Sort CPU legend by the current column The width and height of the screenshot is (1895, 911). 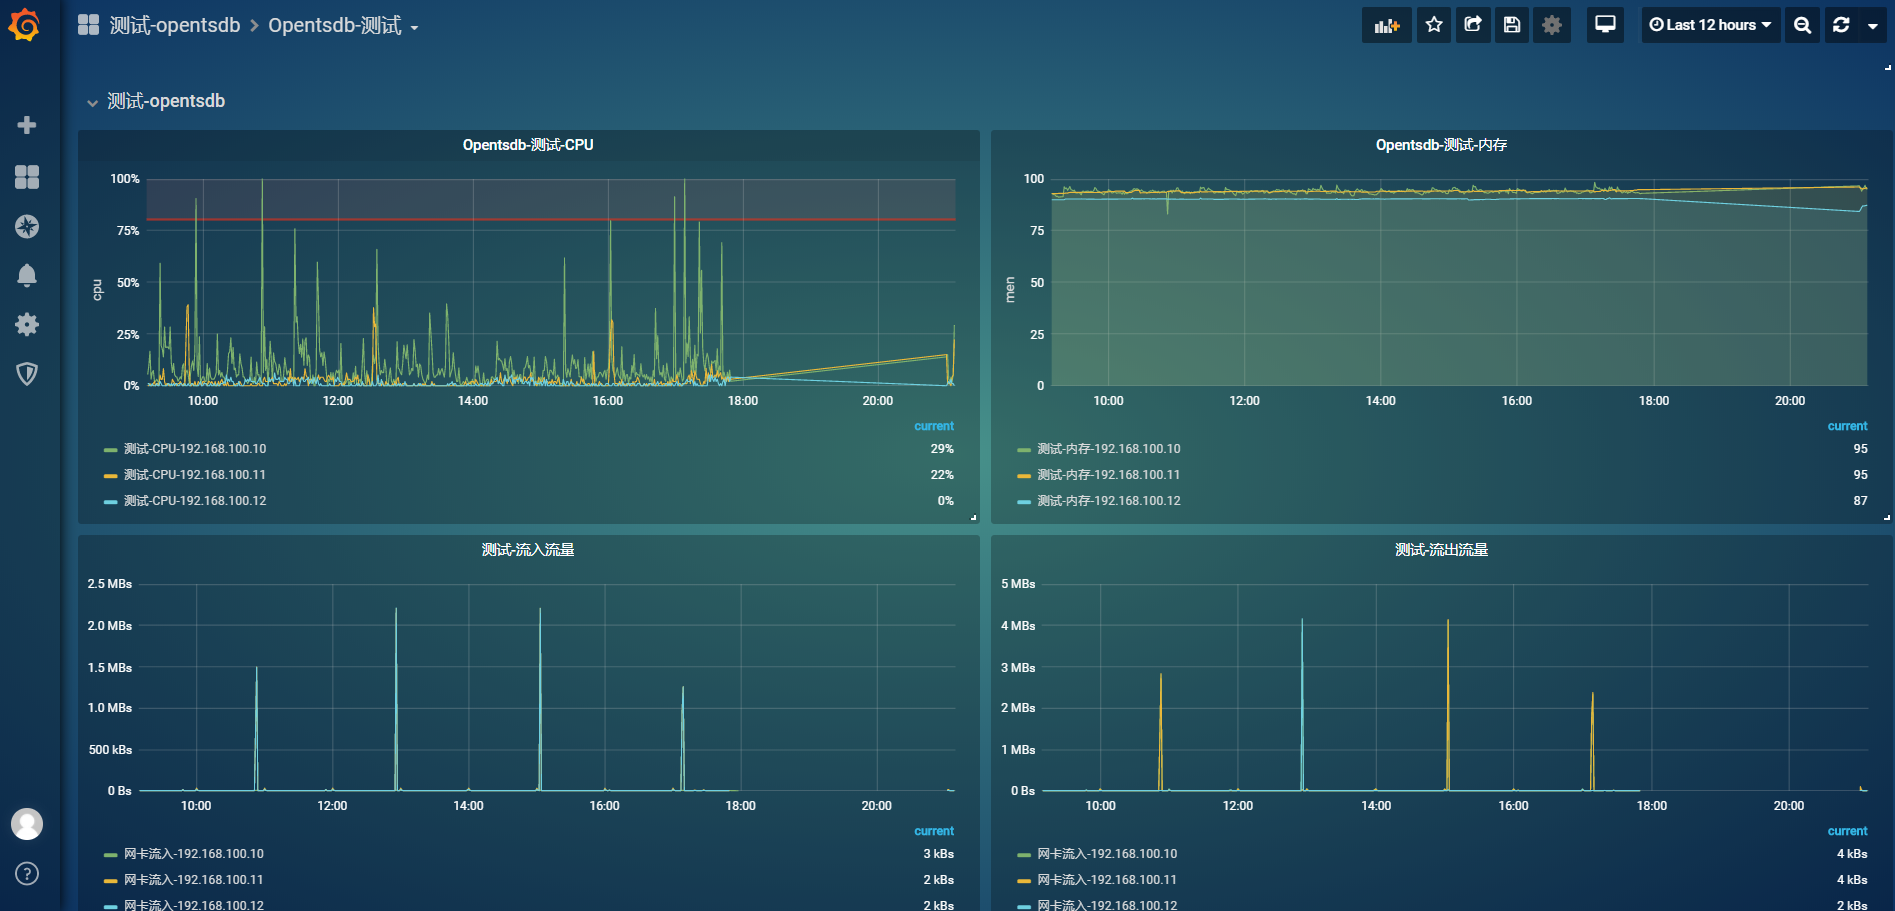936,425
